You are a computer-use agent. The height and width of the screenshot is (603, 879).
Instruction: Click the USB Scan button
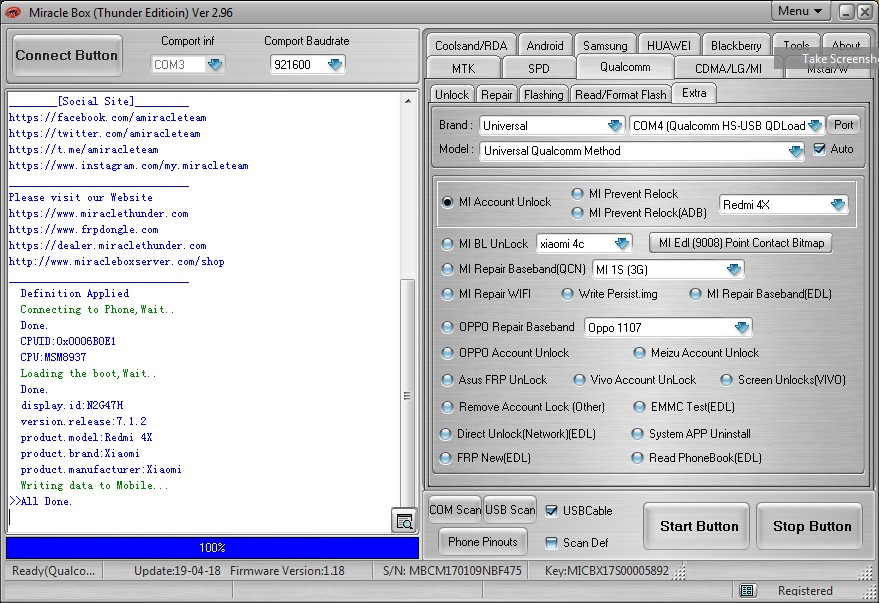click(510, 510)
